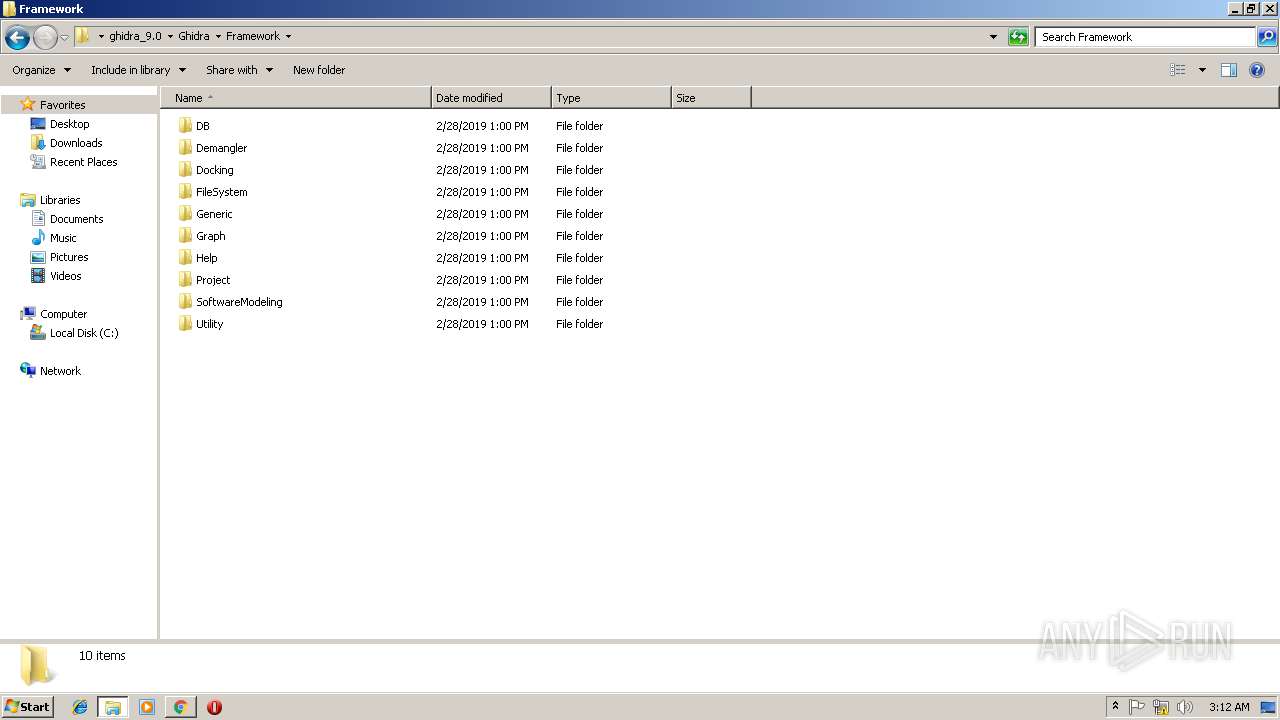Click the Windows Explorer taskbar button
Screen dimensions: 1280x720
tap(113, 707)
